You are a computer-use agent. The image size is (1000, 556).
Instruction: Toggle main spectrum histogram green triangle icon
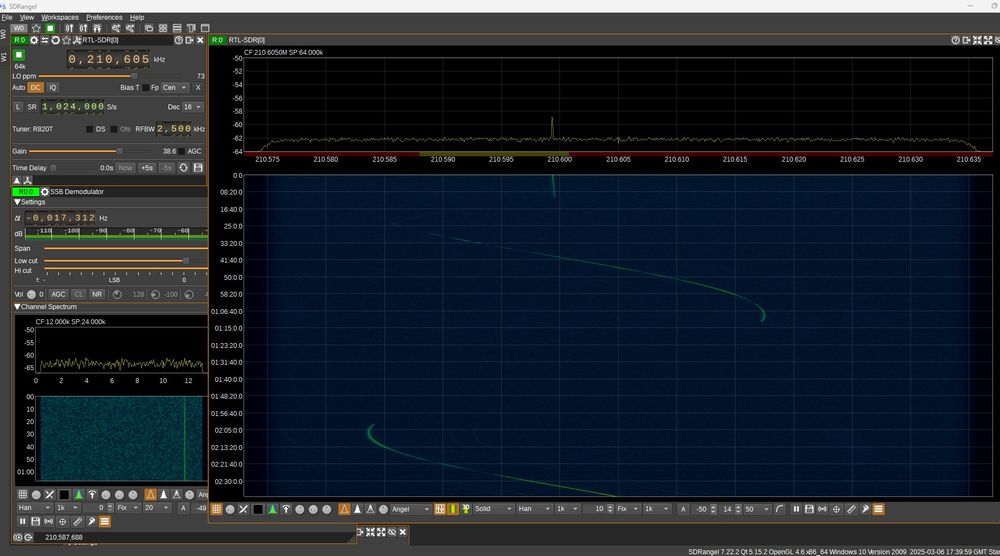[x=272, y=509]
